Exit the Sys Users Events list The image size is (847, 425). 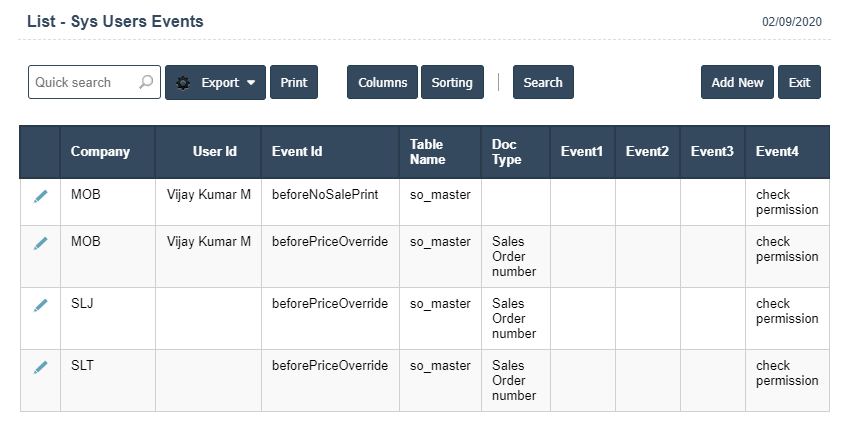[799, 83]
